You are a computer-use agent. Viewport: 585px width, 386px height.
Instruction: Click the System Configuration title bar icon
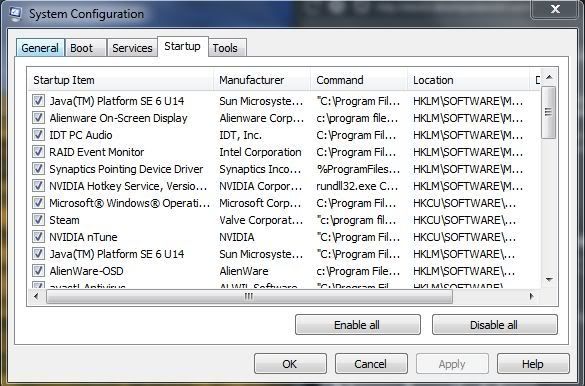[x=15, y=14]
